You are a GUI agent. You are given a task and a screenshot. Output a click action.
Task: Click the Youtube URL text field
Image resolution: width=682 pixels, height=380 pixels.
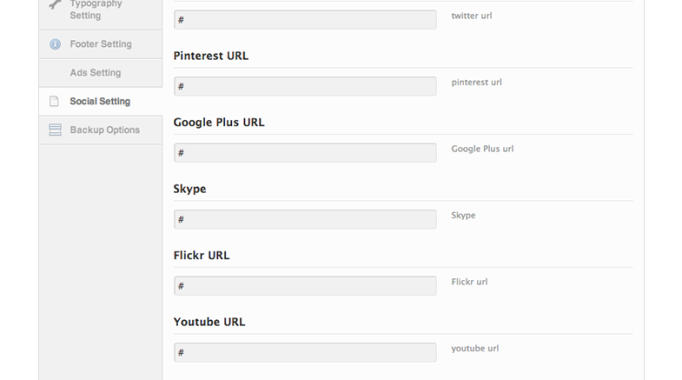[x=305, y=353]
